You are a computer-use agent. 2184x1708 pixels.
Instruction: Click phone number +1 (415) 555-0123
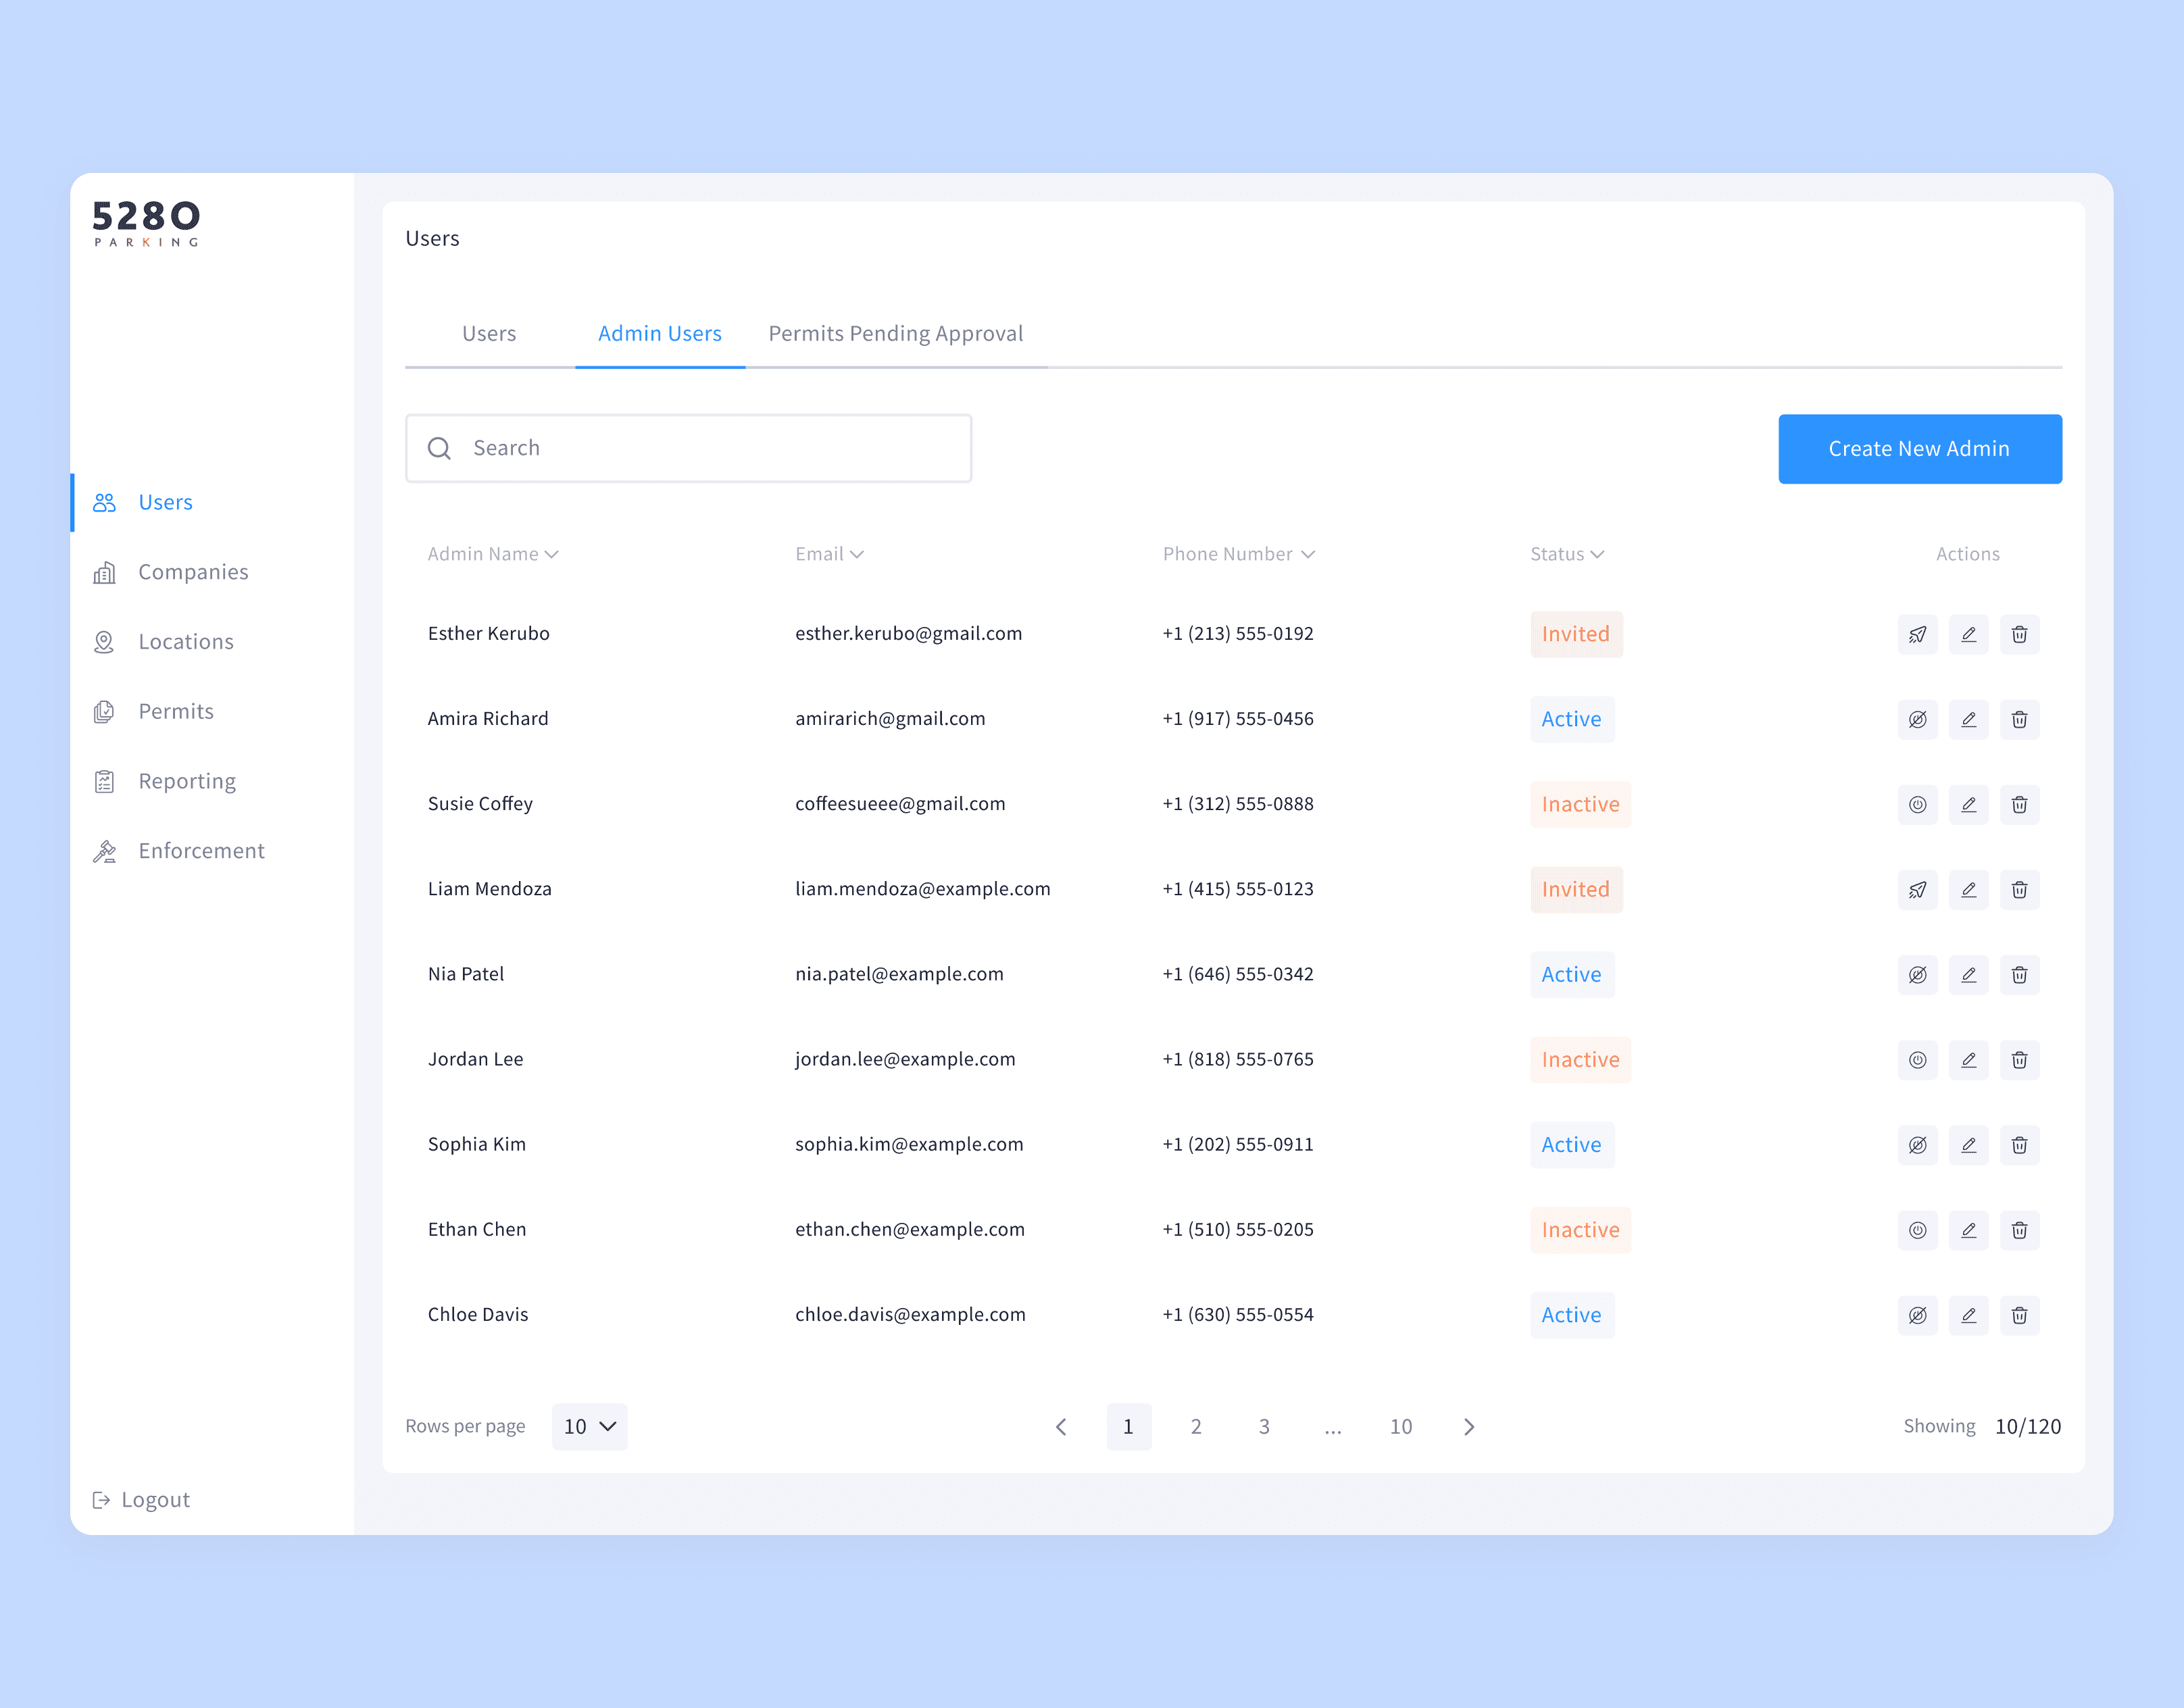1238,889
